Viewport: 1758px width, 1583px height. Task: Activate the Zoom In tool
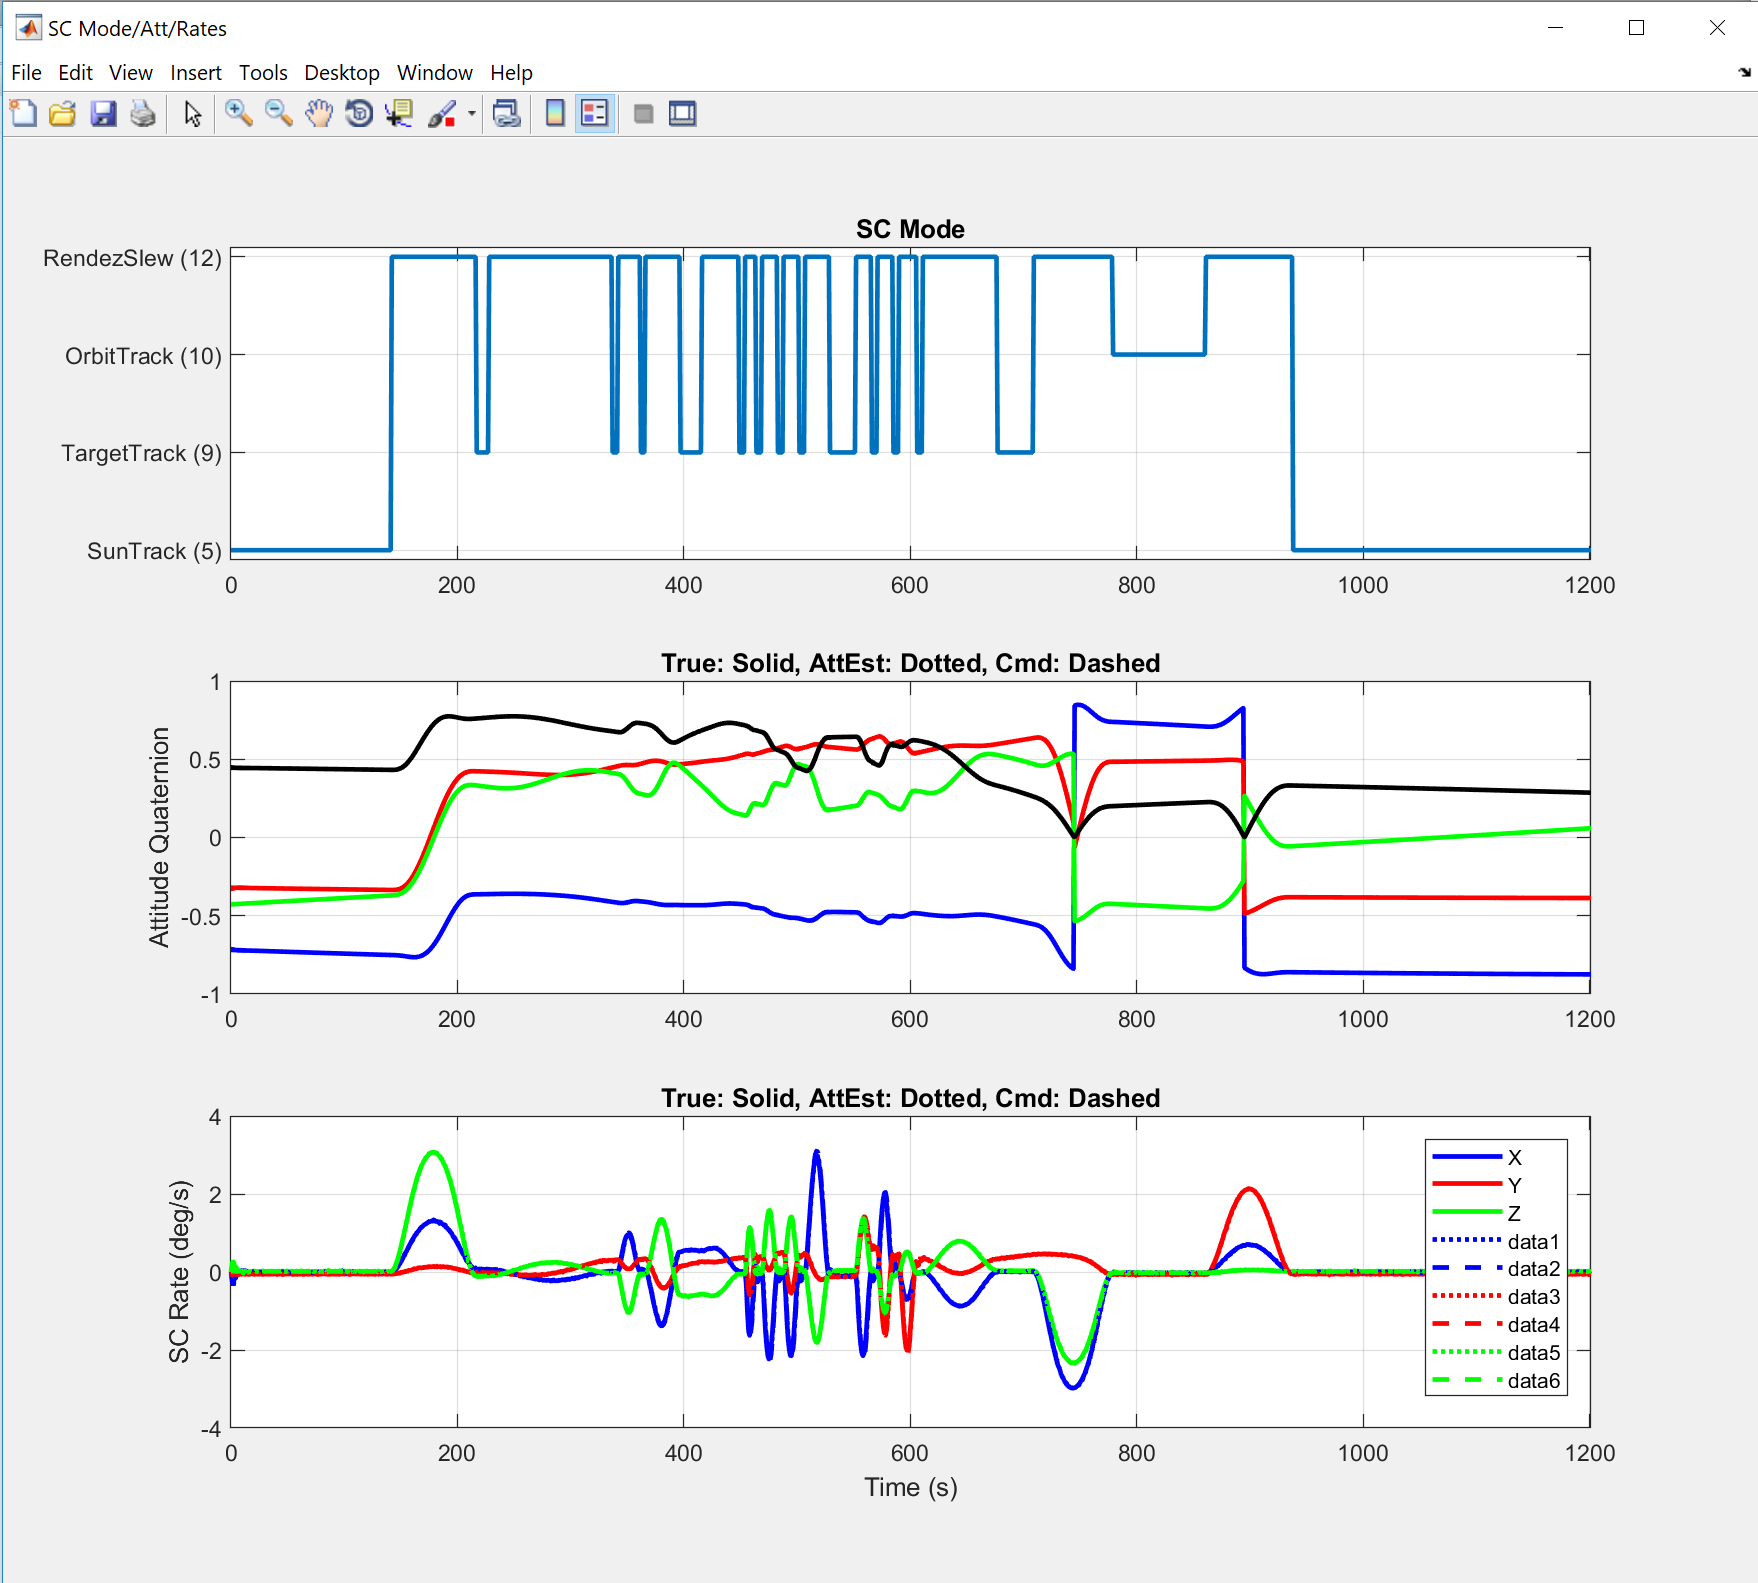click(x=238, y=113)
